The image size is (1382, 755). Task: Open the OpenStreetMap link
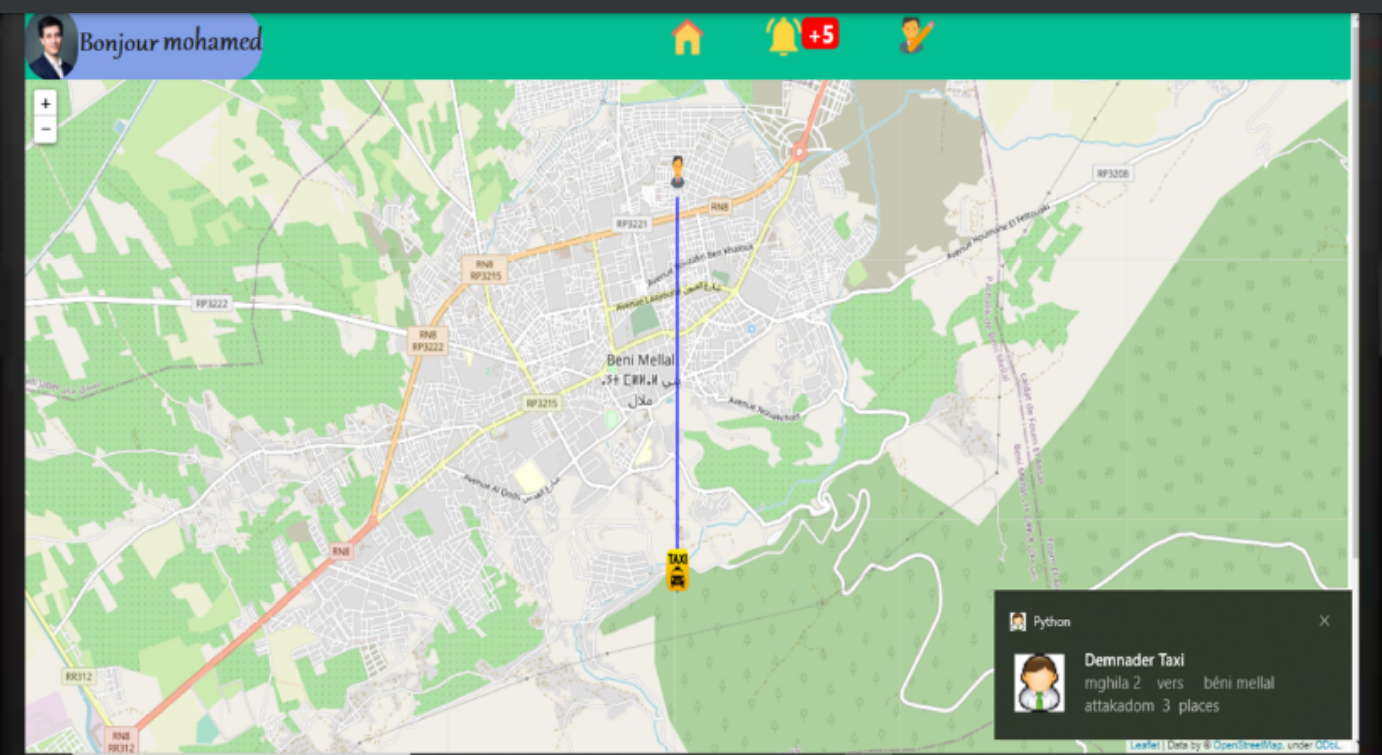click(x=1245, y=745)
